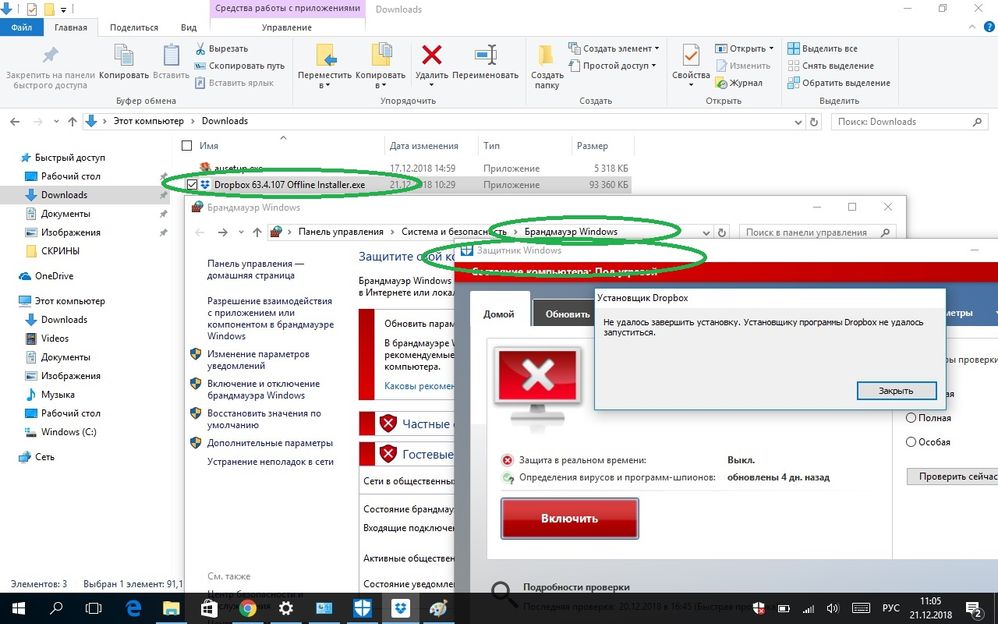Expand the Создать элемент dropdown
Screen dimensions: 998x624
point(657,48)
